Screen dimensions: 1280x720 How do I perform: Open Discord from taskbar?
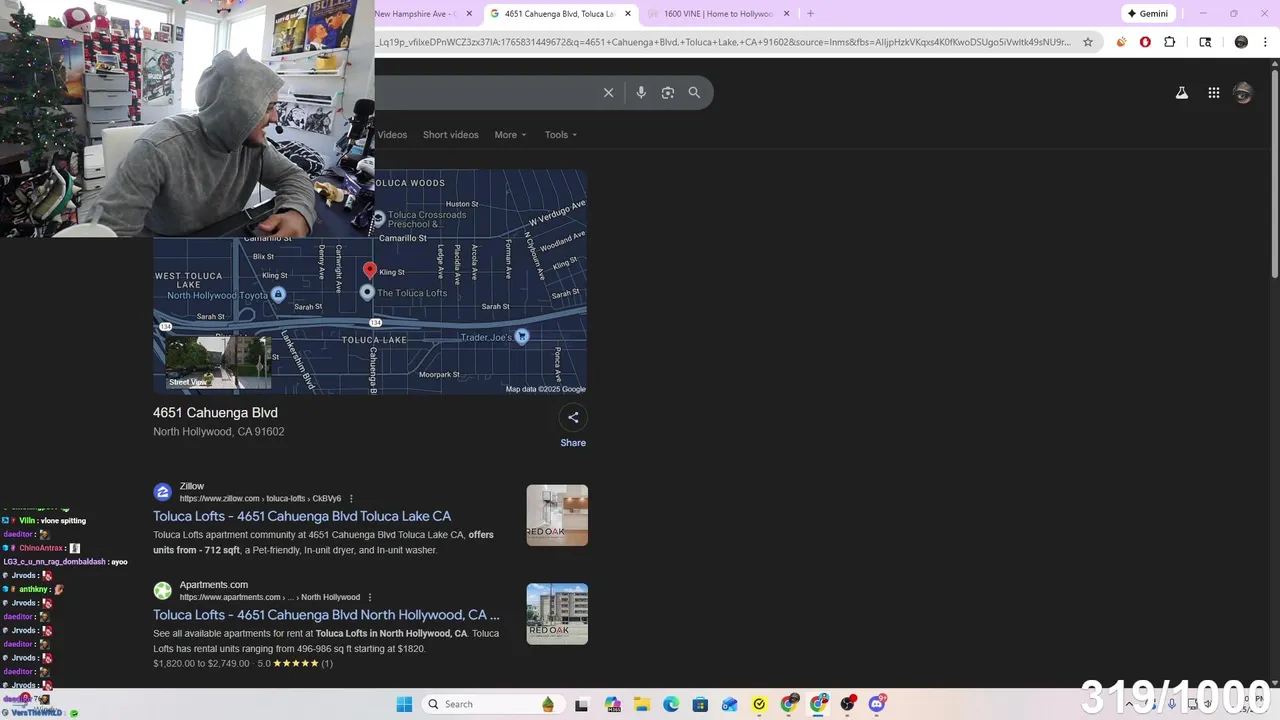(877, 704)
